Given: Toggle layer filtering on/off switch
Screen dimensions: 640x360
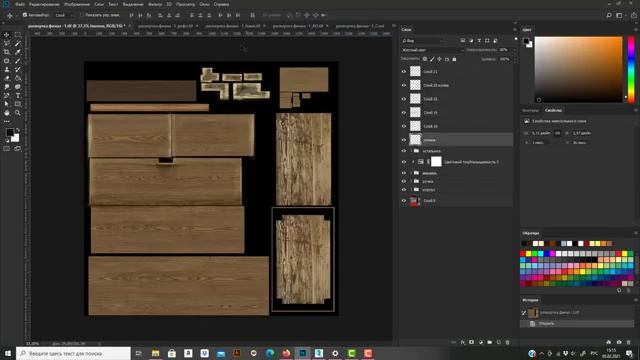Looking at the screenshot, I should [516, 39].
